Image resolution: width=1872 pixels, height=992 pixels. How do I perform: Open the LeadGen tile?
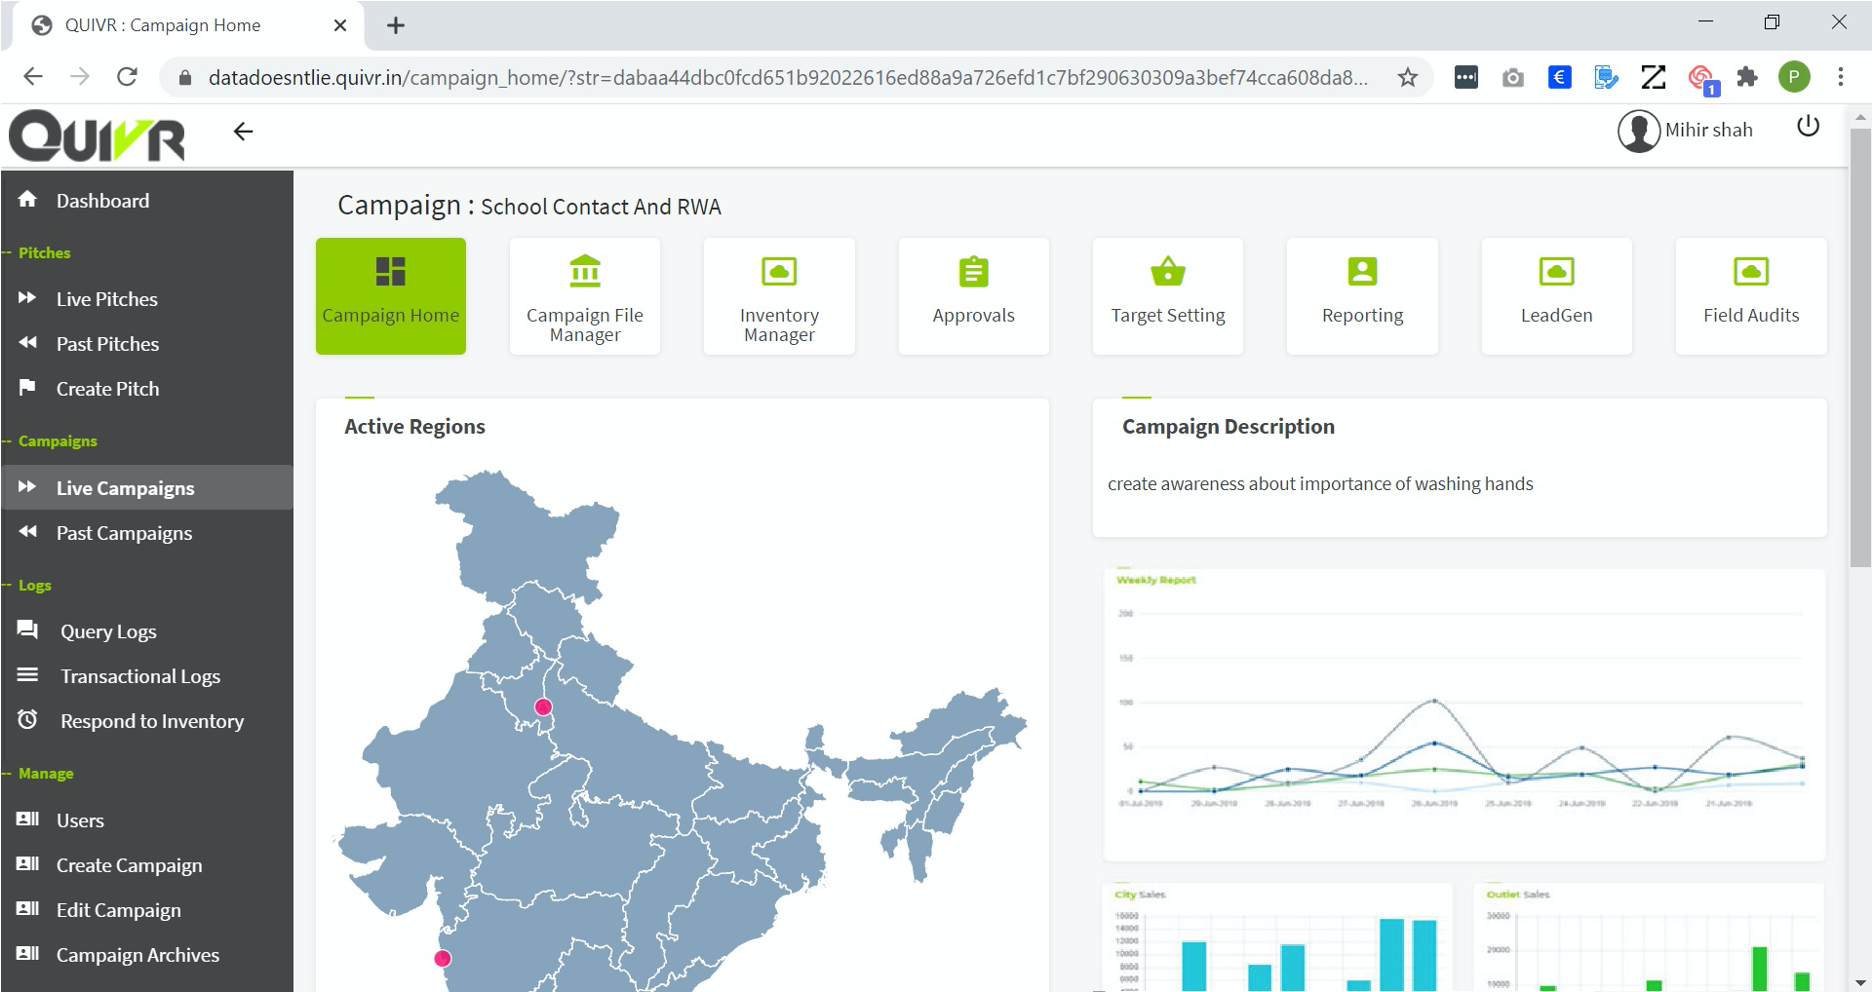[1557, 296]
